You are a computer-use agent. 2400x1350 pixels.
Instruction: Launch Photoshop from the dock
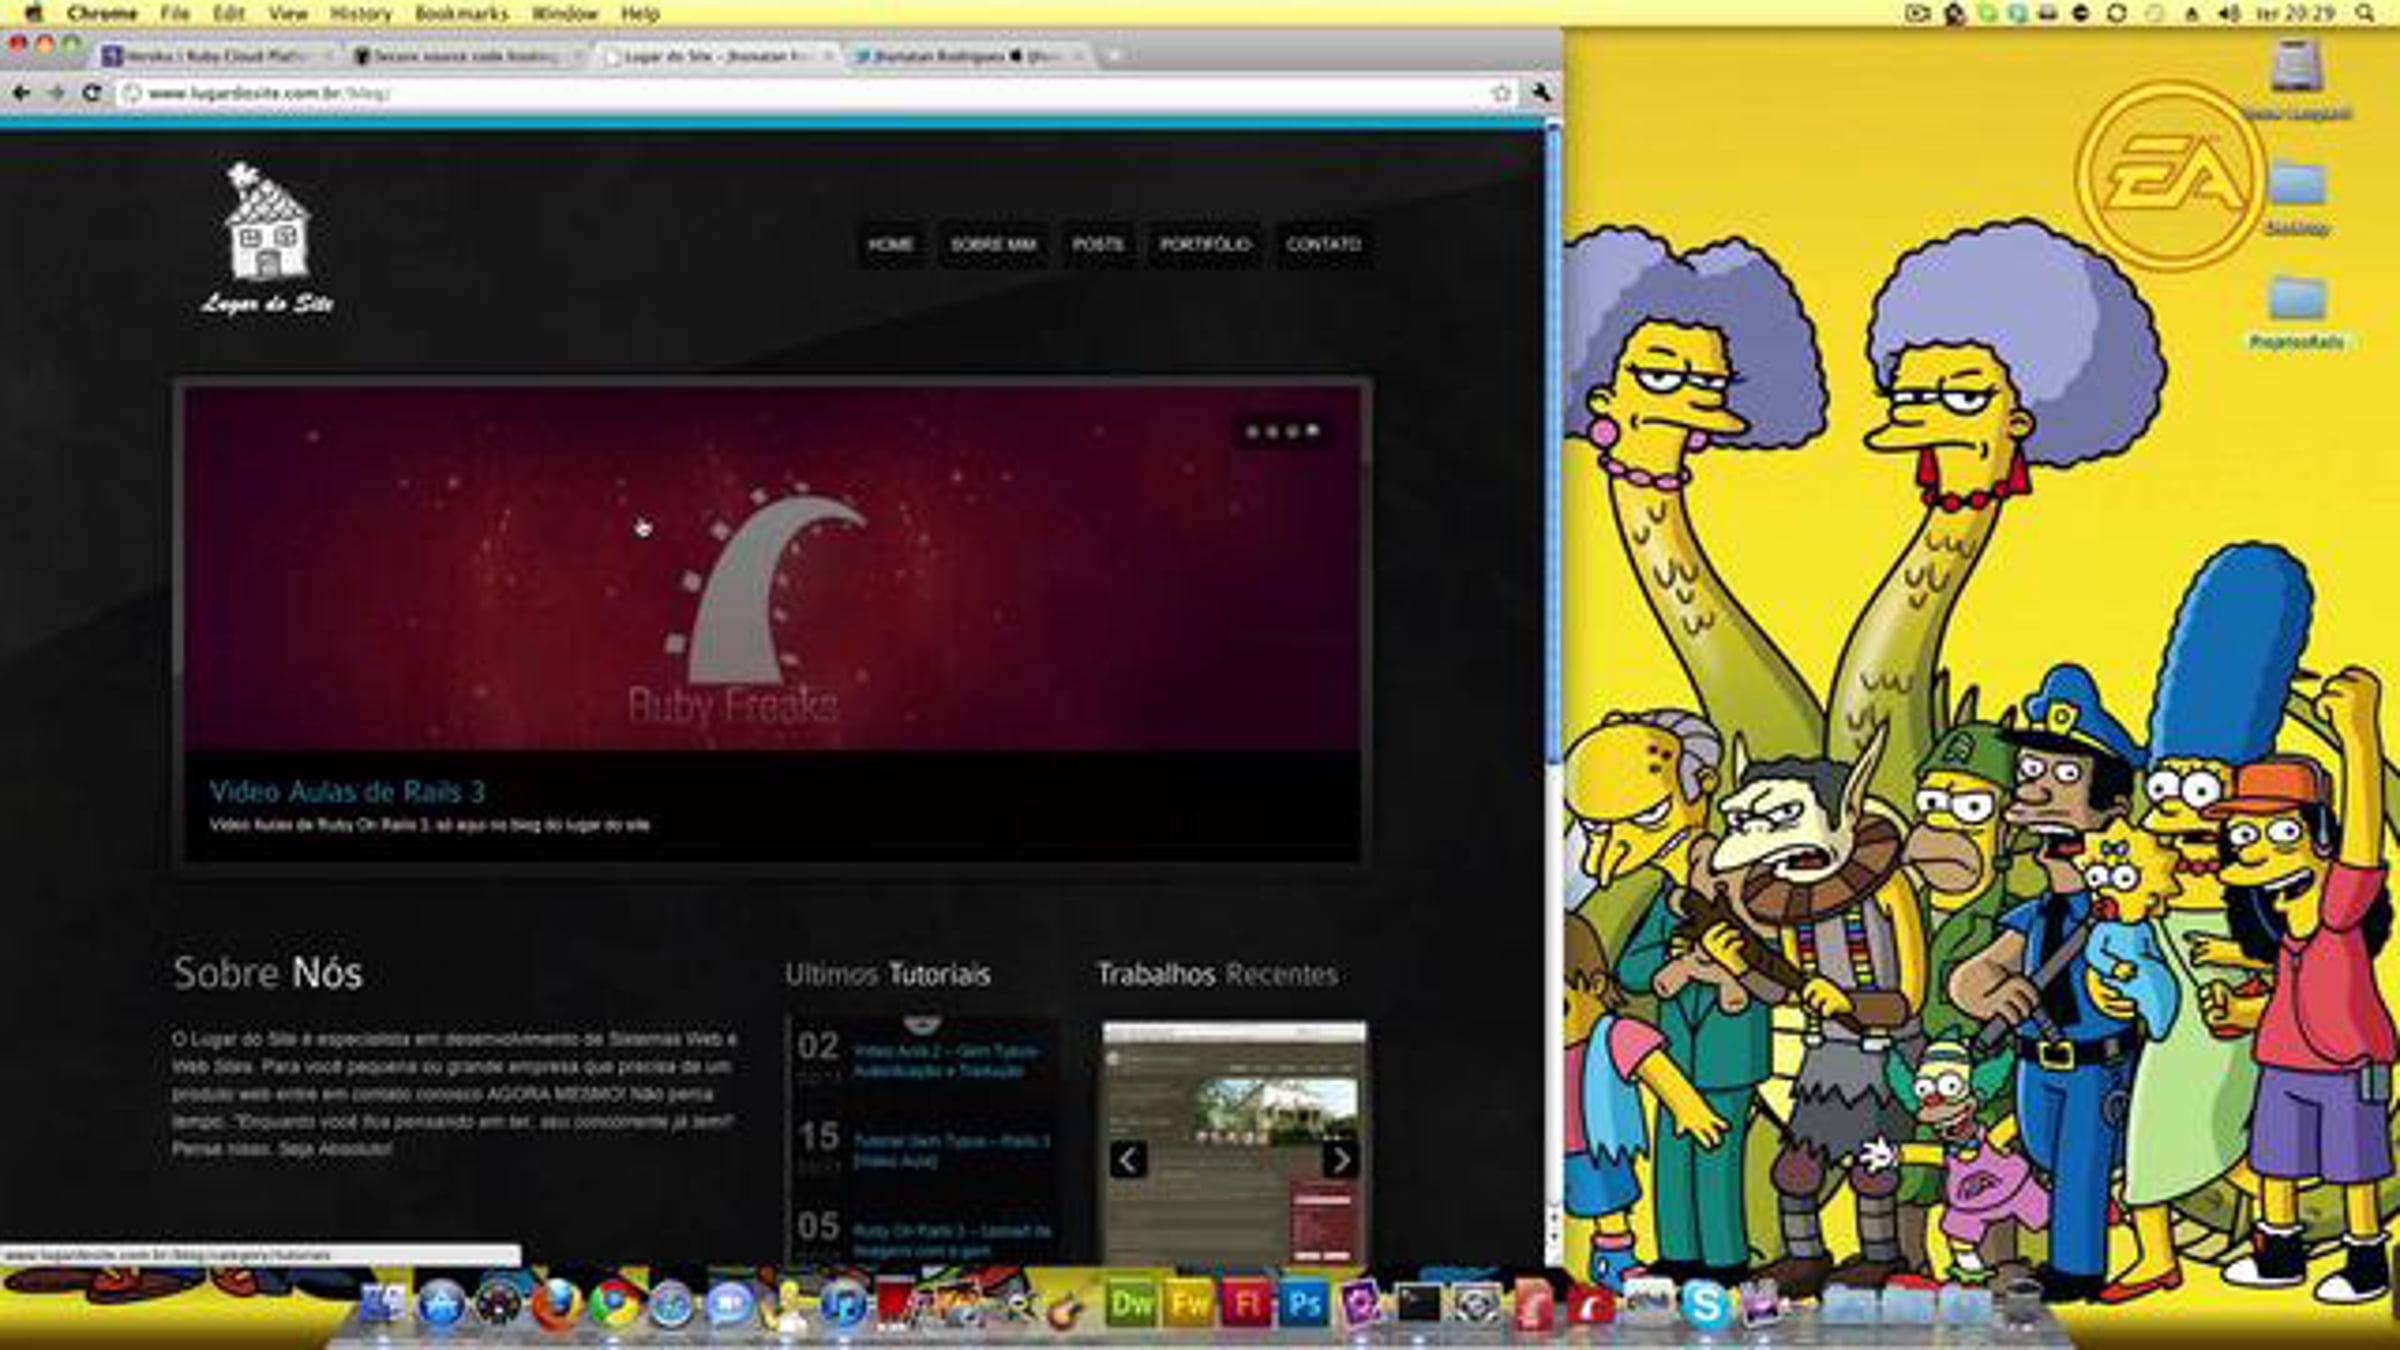pyautogui.click(x=1304, y=1304)
